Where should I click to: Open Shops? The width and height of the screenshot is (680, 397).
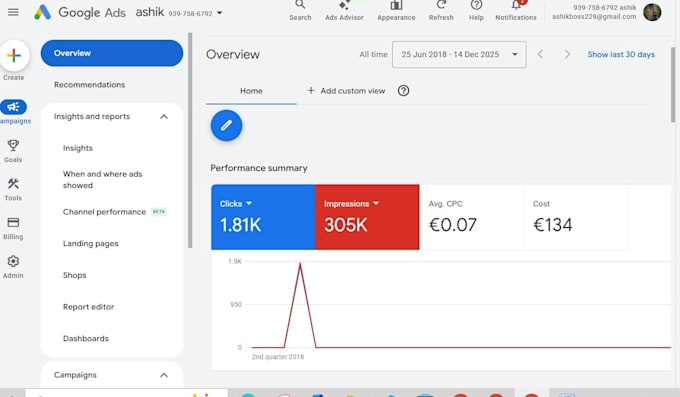(74, 275)
